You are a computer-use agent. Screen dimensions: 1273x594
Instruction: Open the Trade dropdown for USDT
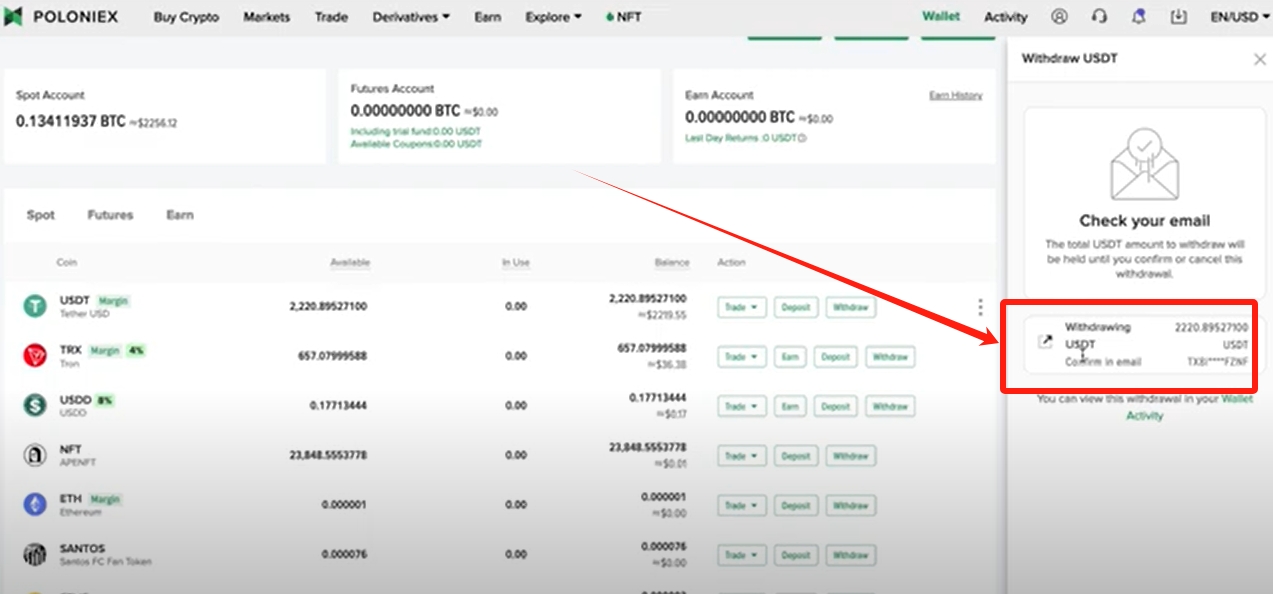[741, 307]
